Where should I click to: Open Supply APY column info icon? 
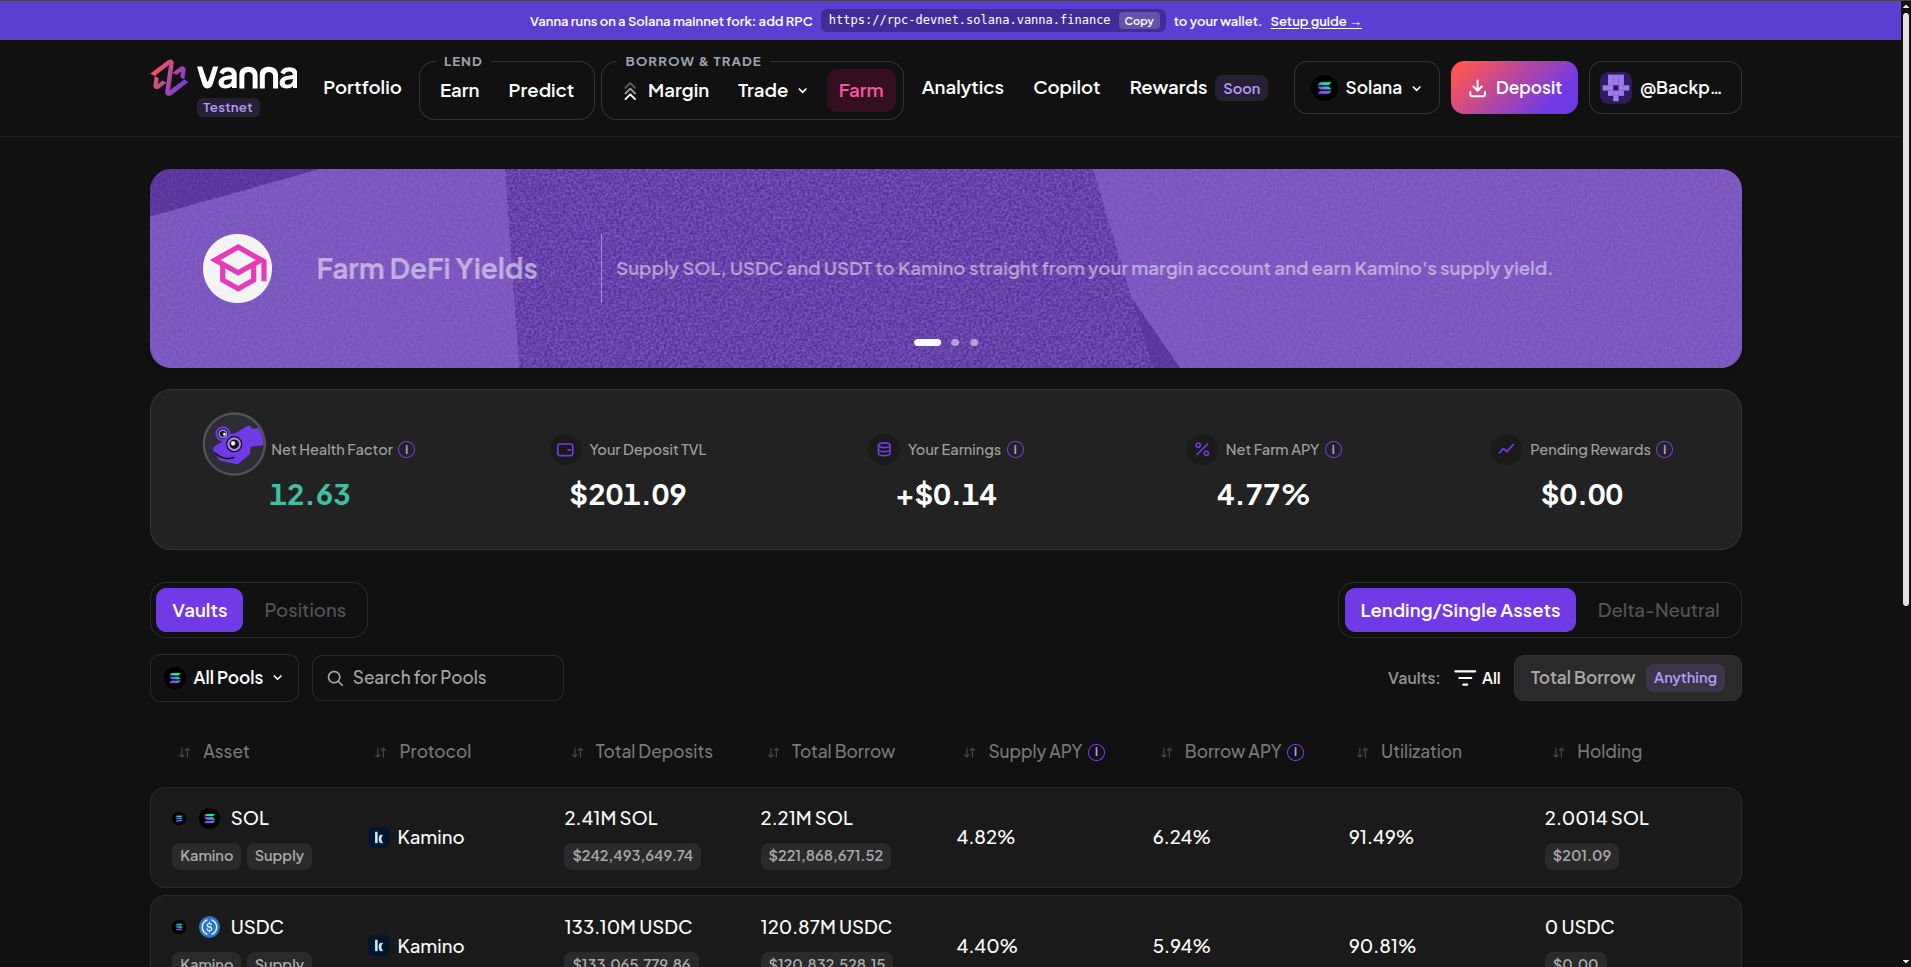(x=1097, y=752)
